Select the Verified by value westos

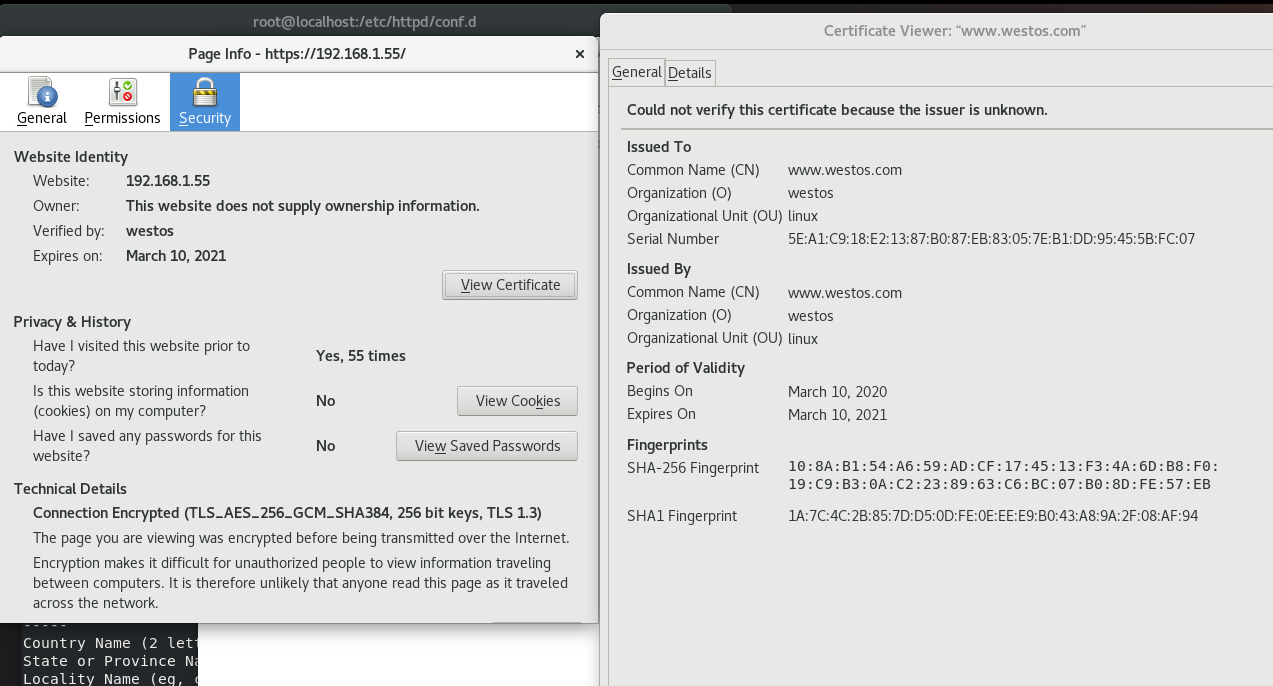click(x=150, y=231)
